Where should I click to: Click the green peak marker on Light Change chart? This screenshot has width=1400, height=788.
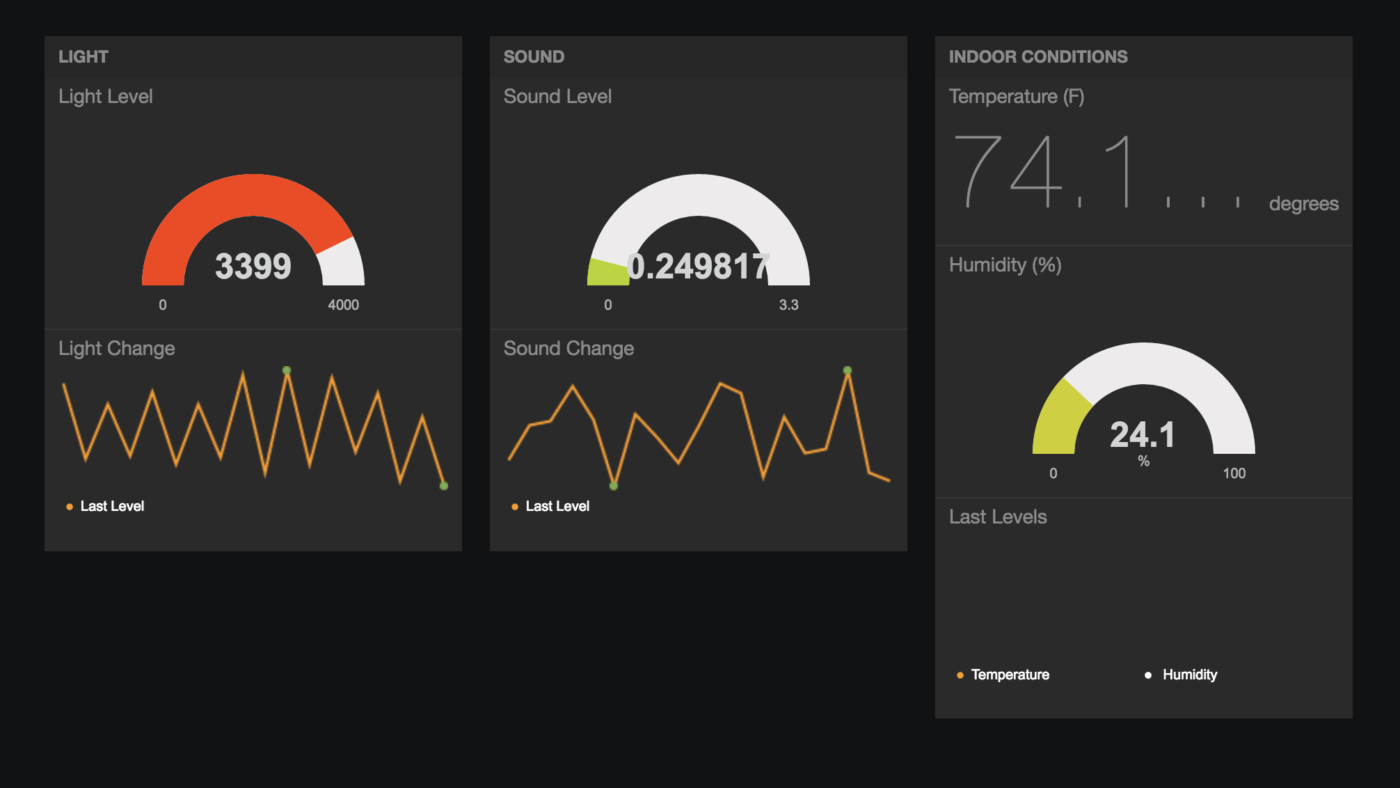[x=287, y=370]
